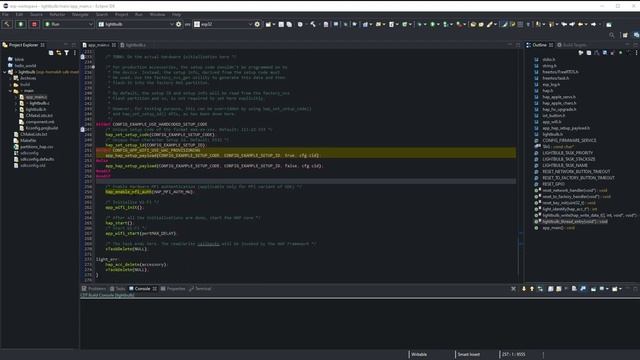Open the Edit menu
This screenshot has width=640, height=360.
coord(19,15)
